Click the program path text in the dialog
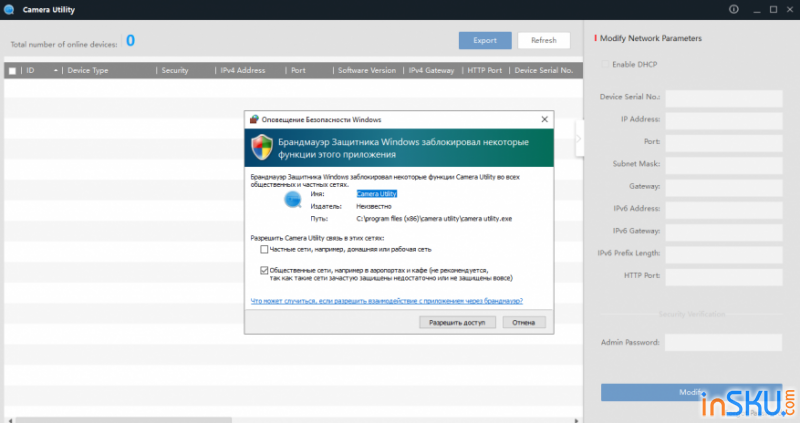800x423 pixels. 434,218
